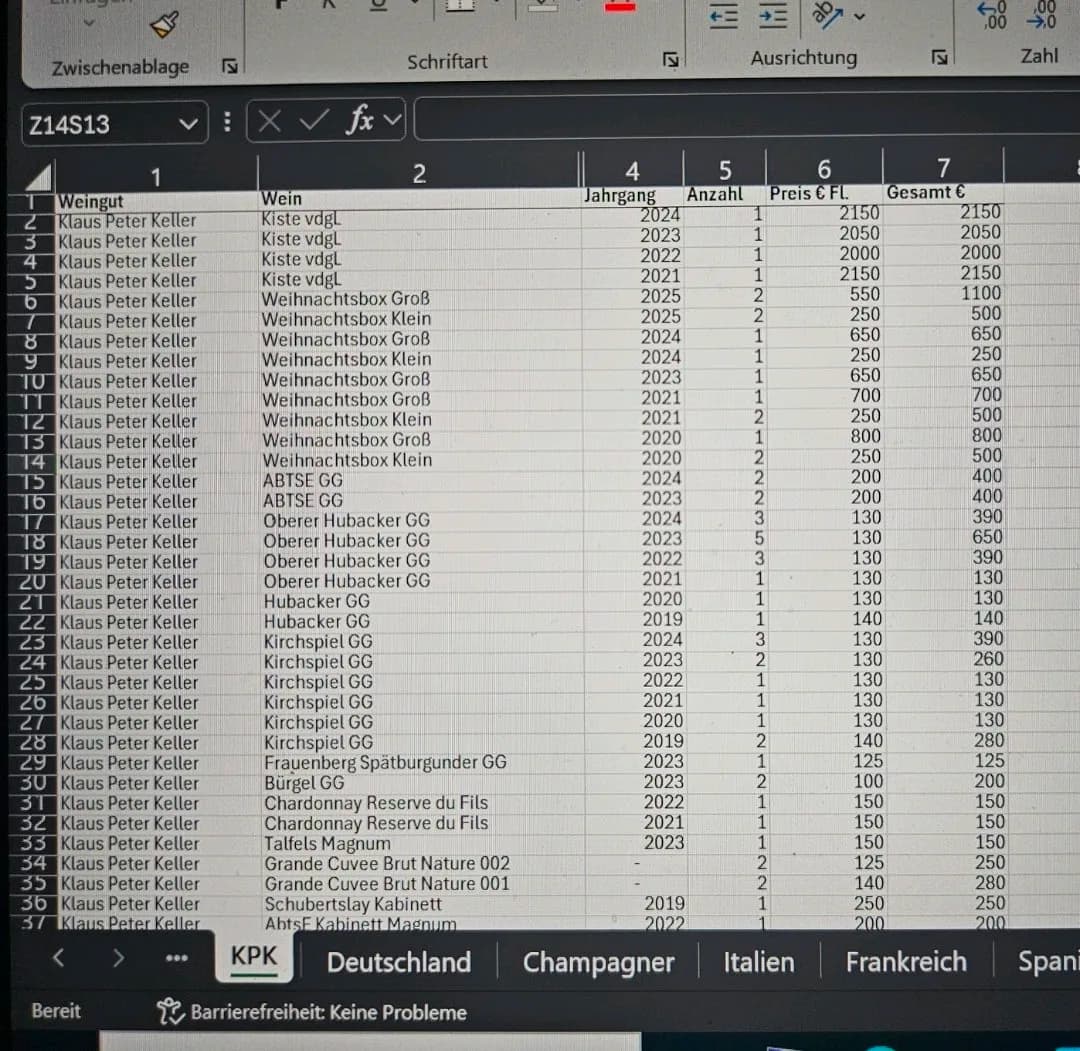
Task: Select column header 5
Action: pos(725,169)
